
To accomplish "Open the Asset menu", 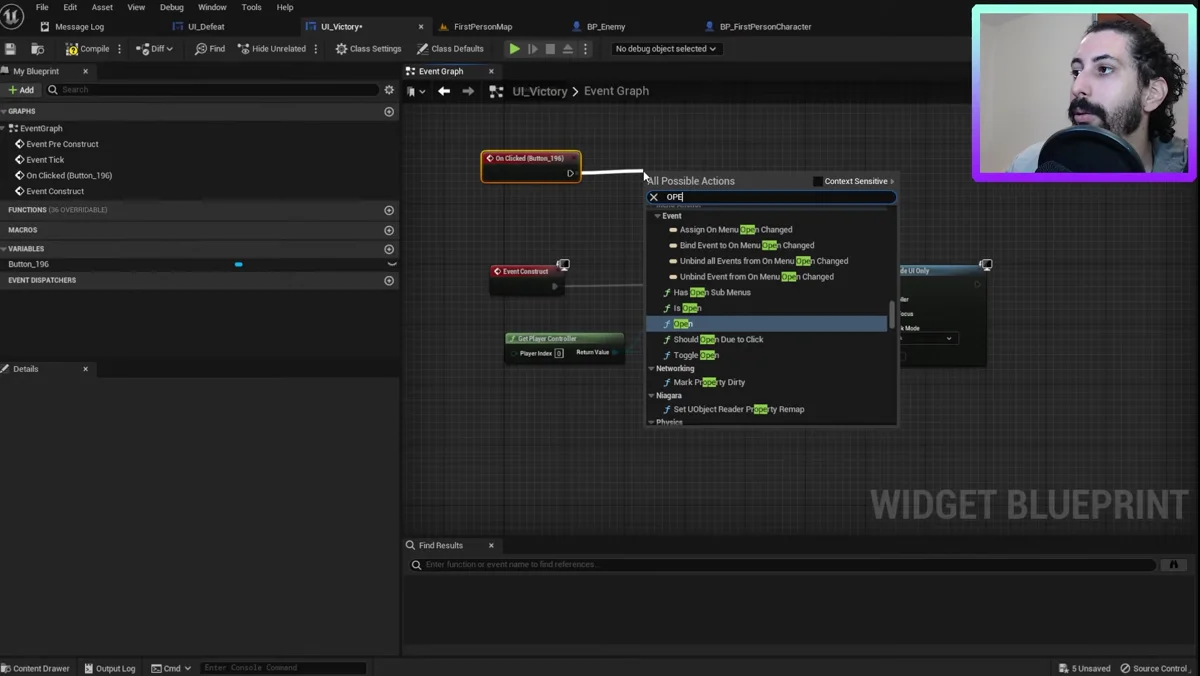I will pos(102,7).
